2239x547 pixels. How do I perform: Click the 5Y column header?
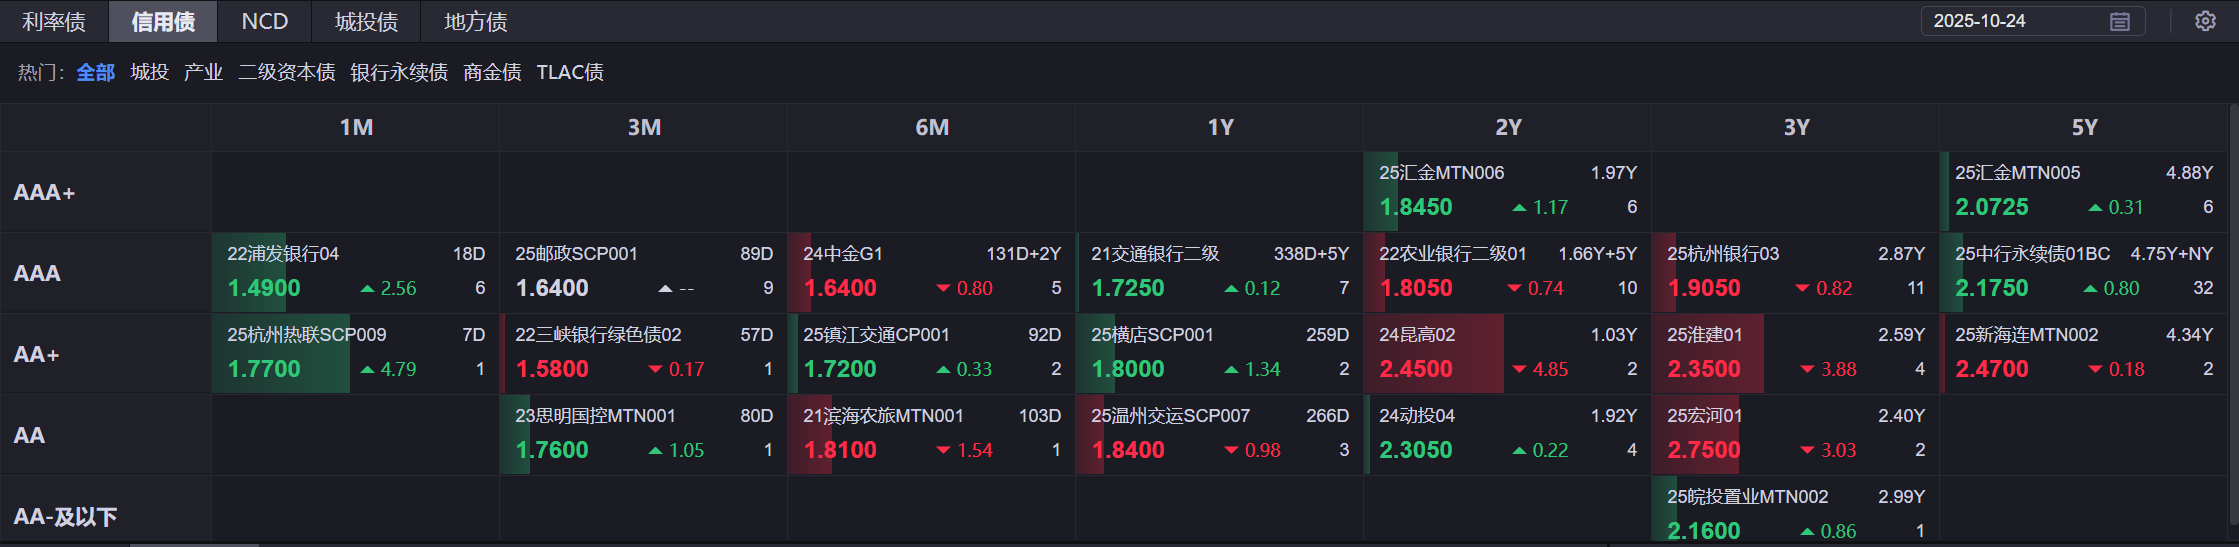pos(2084,127)
